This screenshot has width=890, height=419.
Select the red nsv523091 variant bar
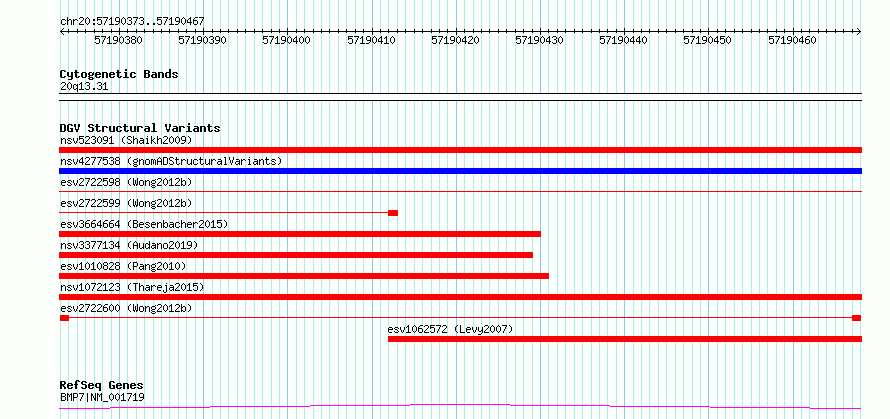(460, 150)
